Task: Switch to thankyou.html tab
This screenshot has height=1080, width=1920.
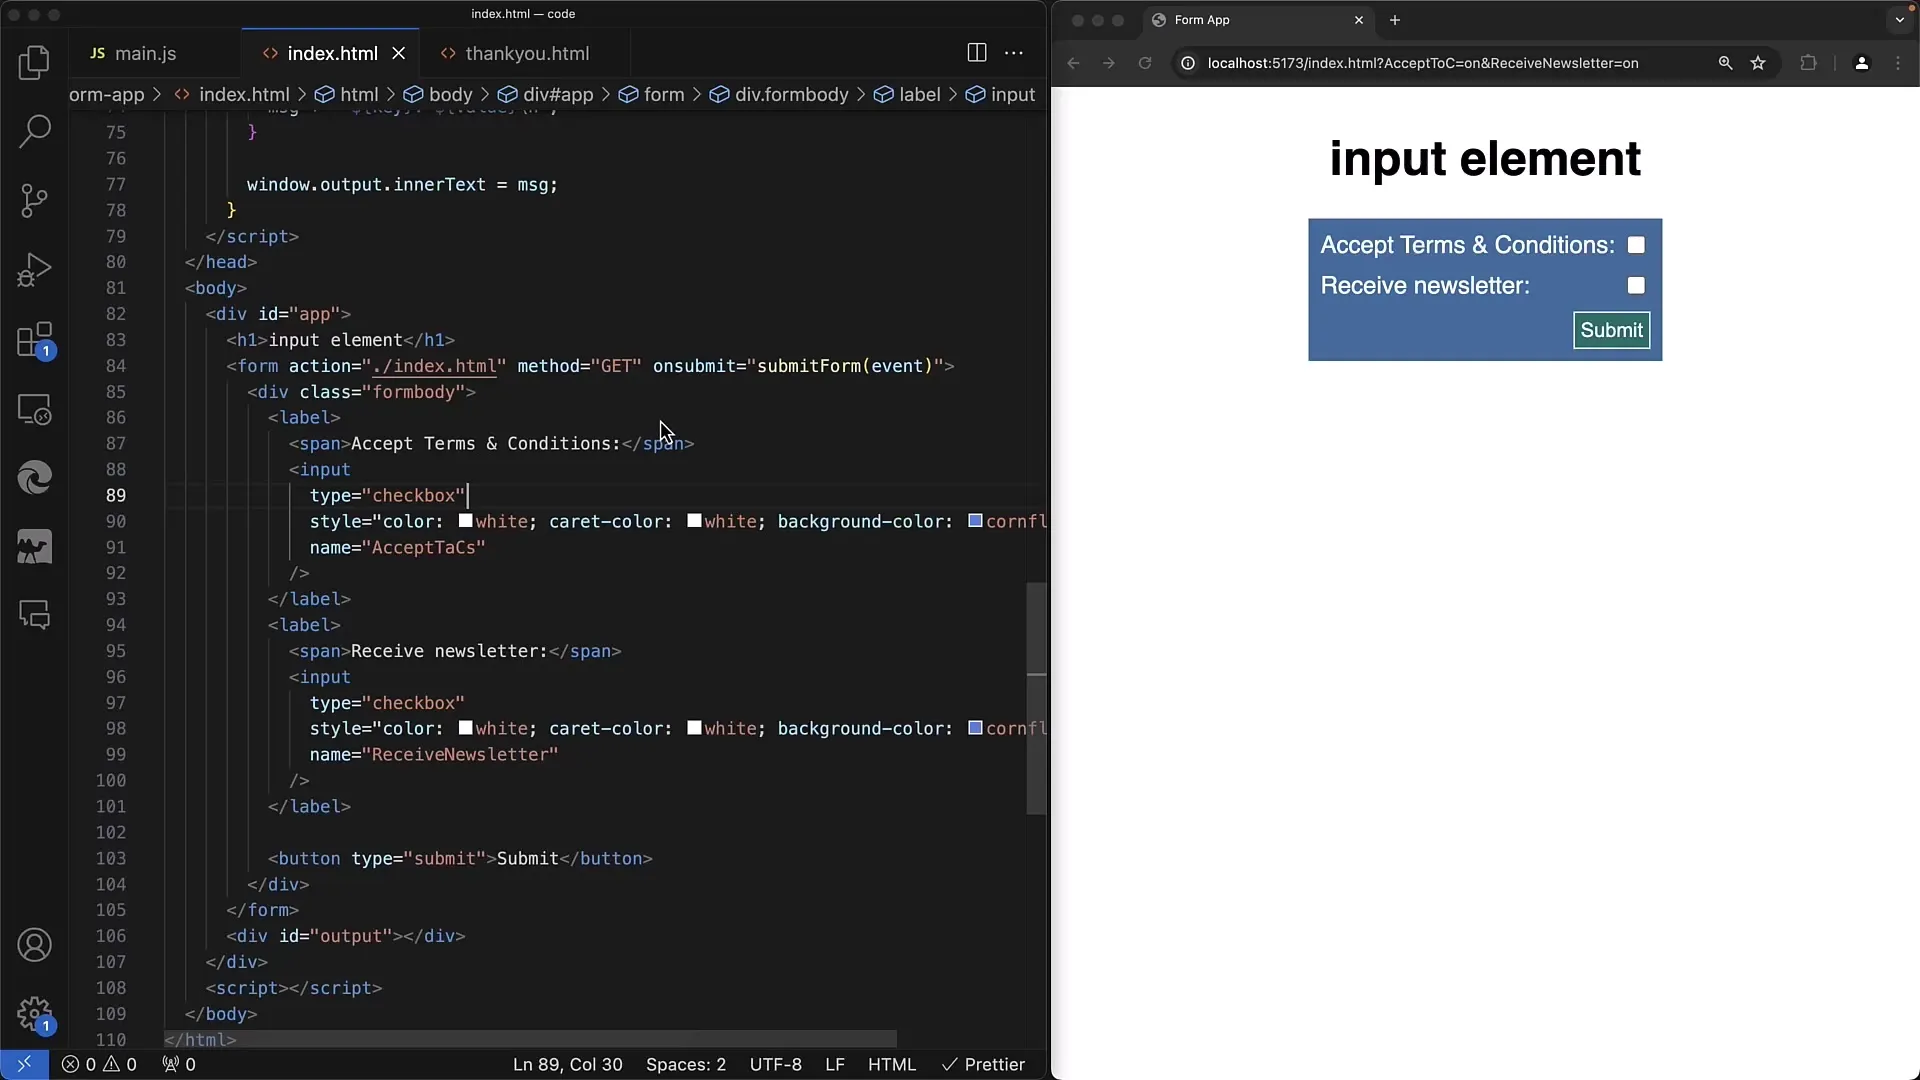Action: coord(526,53)
